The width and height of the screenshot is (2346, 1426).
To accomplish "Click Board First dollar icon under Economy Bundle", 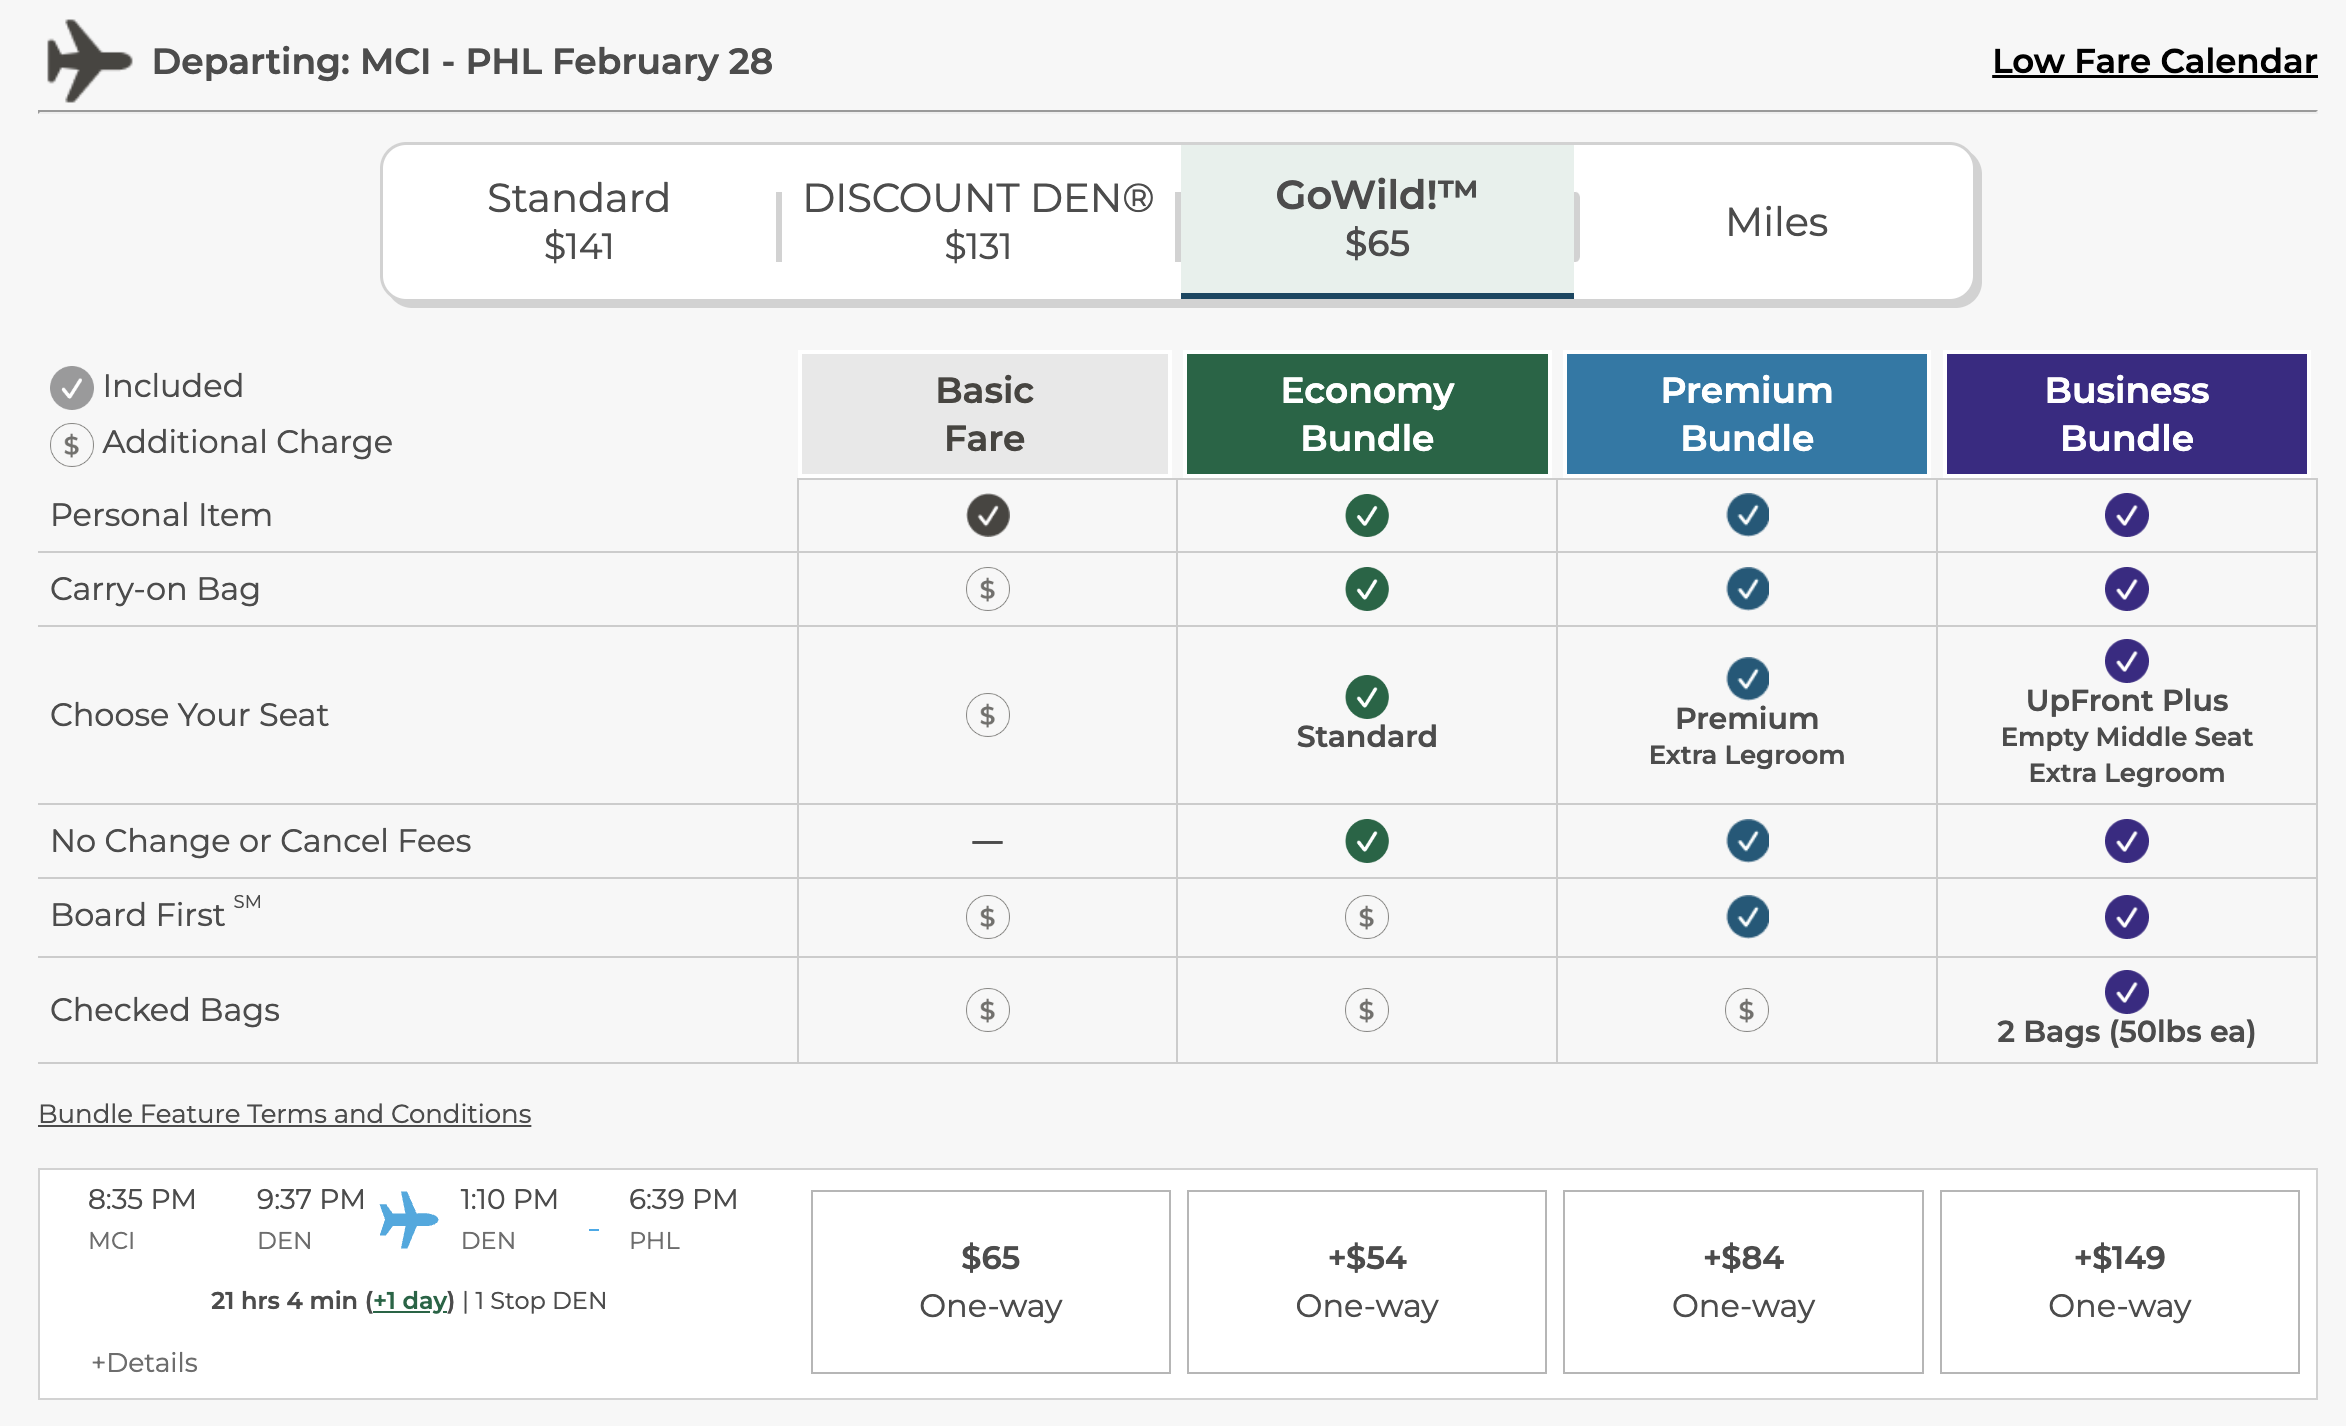I will click(1367, 917).
